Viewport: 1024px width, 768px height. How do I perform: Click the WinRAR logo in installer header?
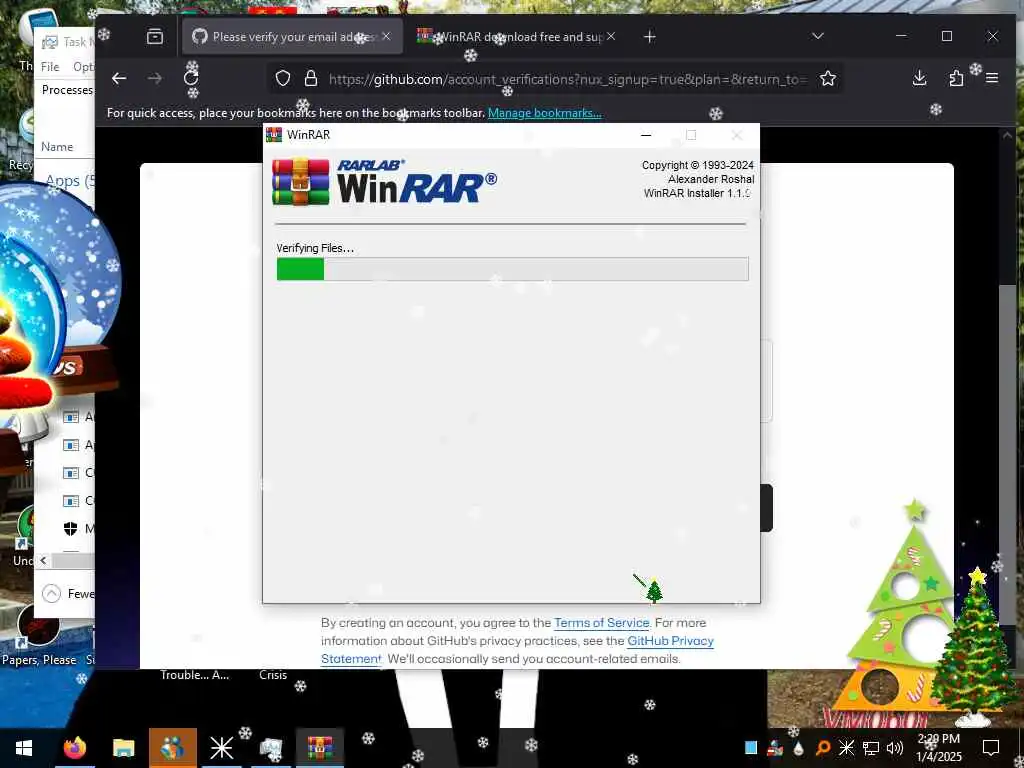pyautogui.click(x=384, y=182)
